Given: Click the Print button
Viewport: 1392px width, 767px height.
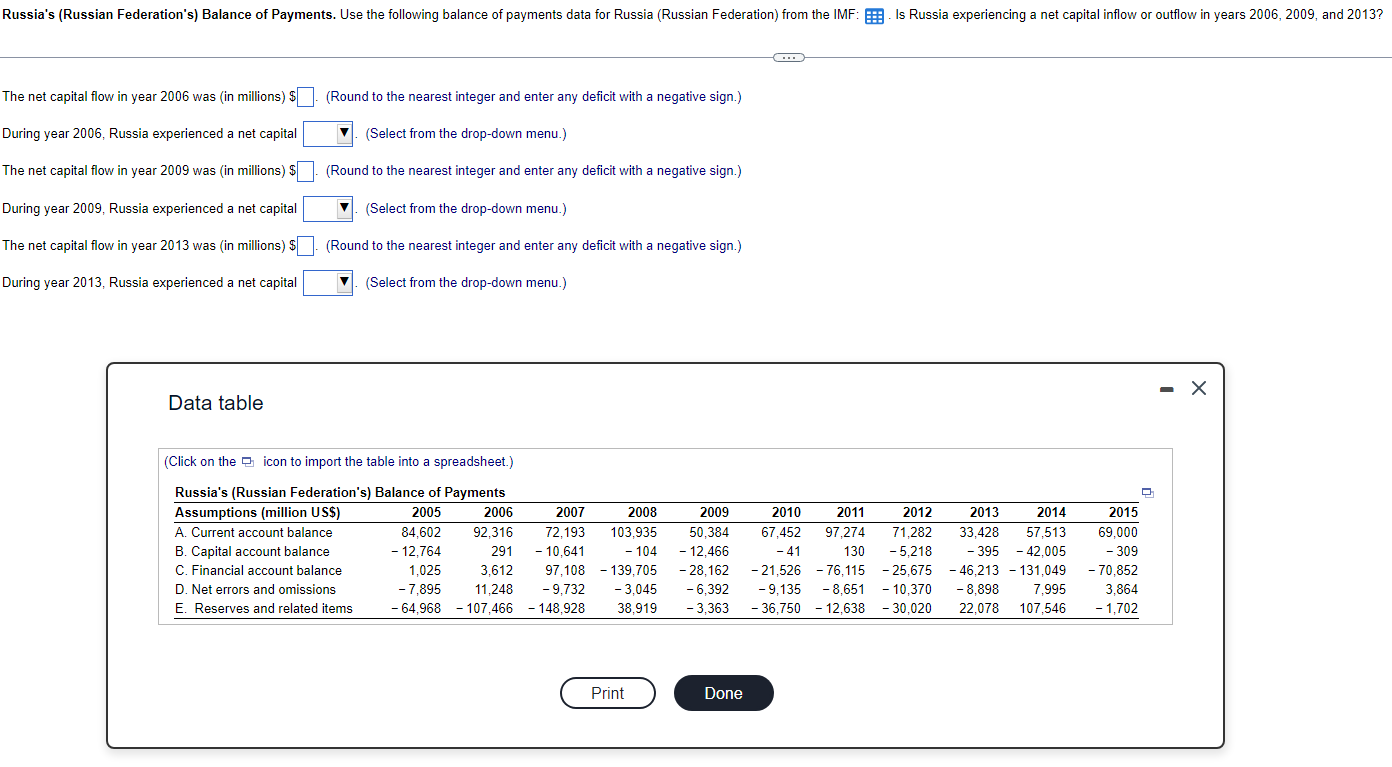Looking at the screenshot, I should click(x=608, y=693).
